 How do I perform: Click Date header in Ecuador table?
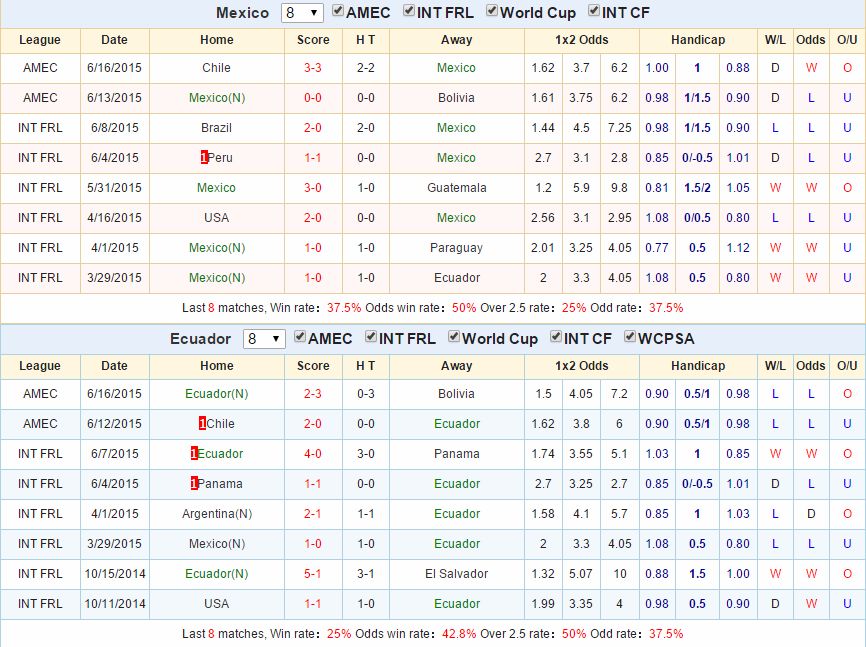click(114, 366)
